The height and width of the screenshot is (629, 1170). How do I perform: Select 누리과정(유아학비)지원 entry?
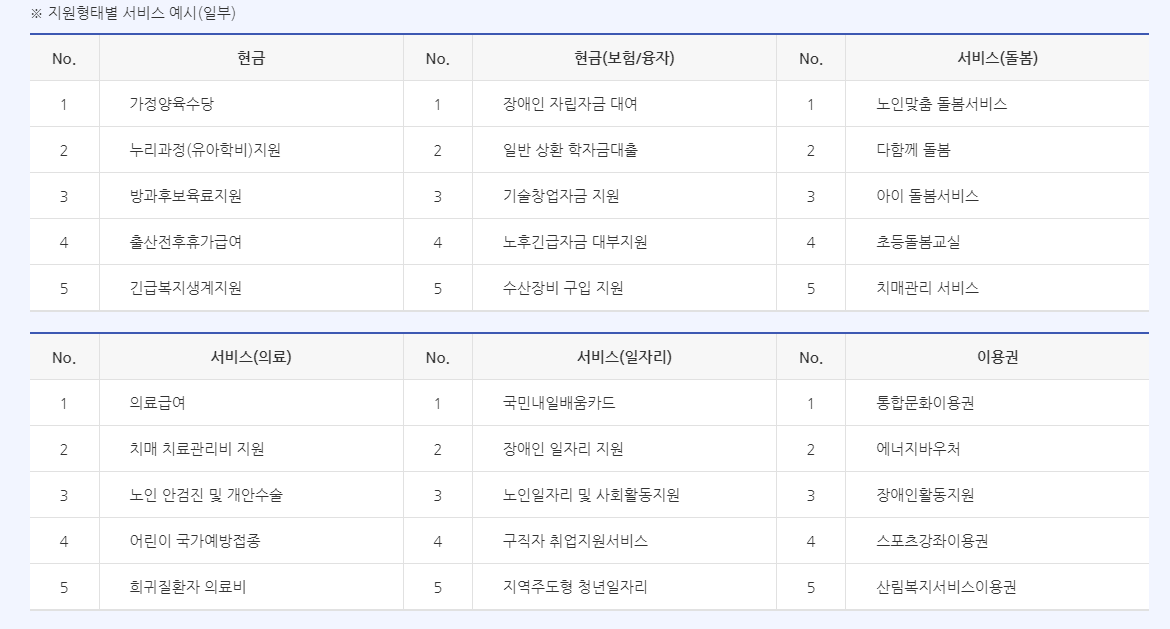click(x=205, y=150)
